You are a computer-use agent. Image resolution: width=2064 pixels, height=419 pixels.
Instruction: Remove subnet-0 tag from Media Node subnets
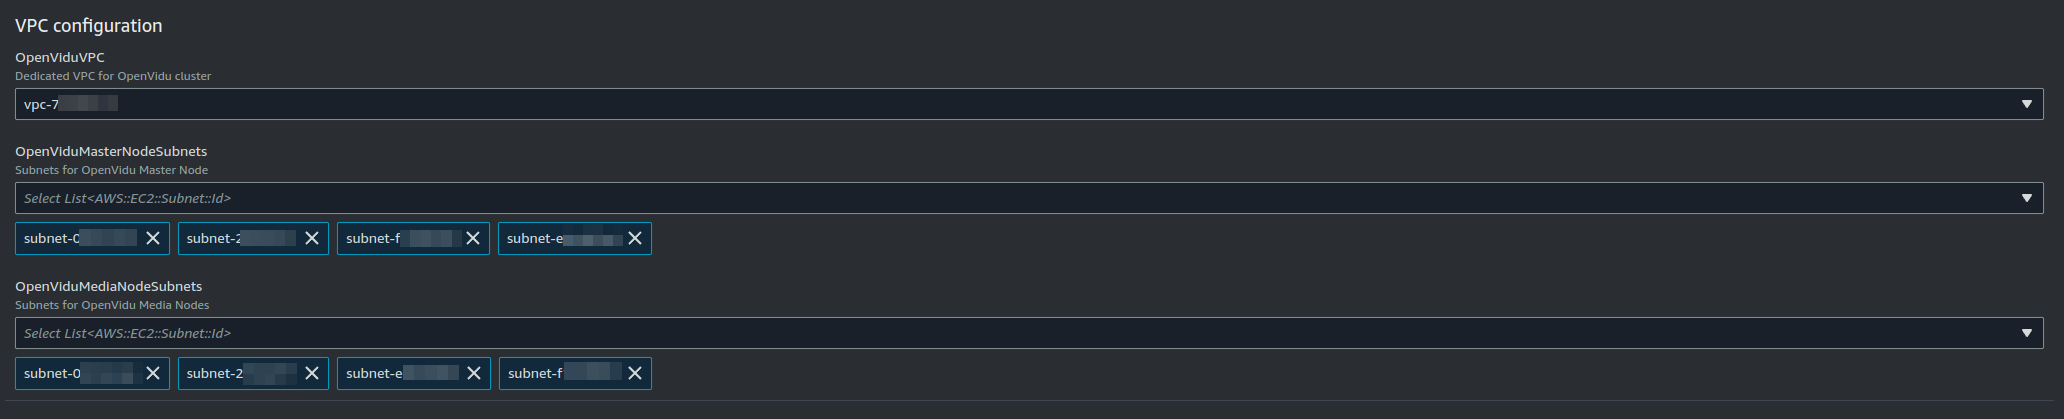click(x=153, y=373)
